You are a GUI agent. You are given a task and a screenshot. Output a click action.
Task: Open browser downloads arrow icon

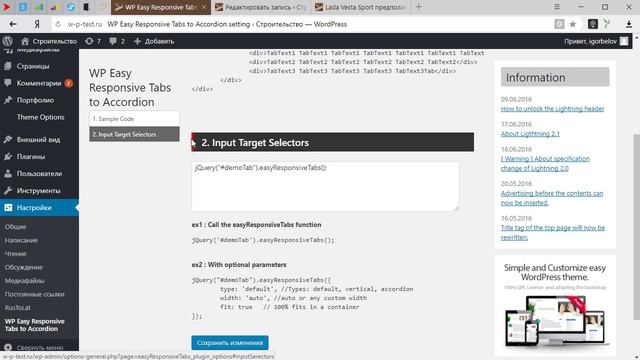point(629,24)
